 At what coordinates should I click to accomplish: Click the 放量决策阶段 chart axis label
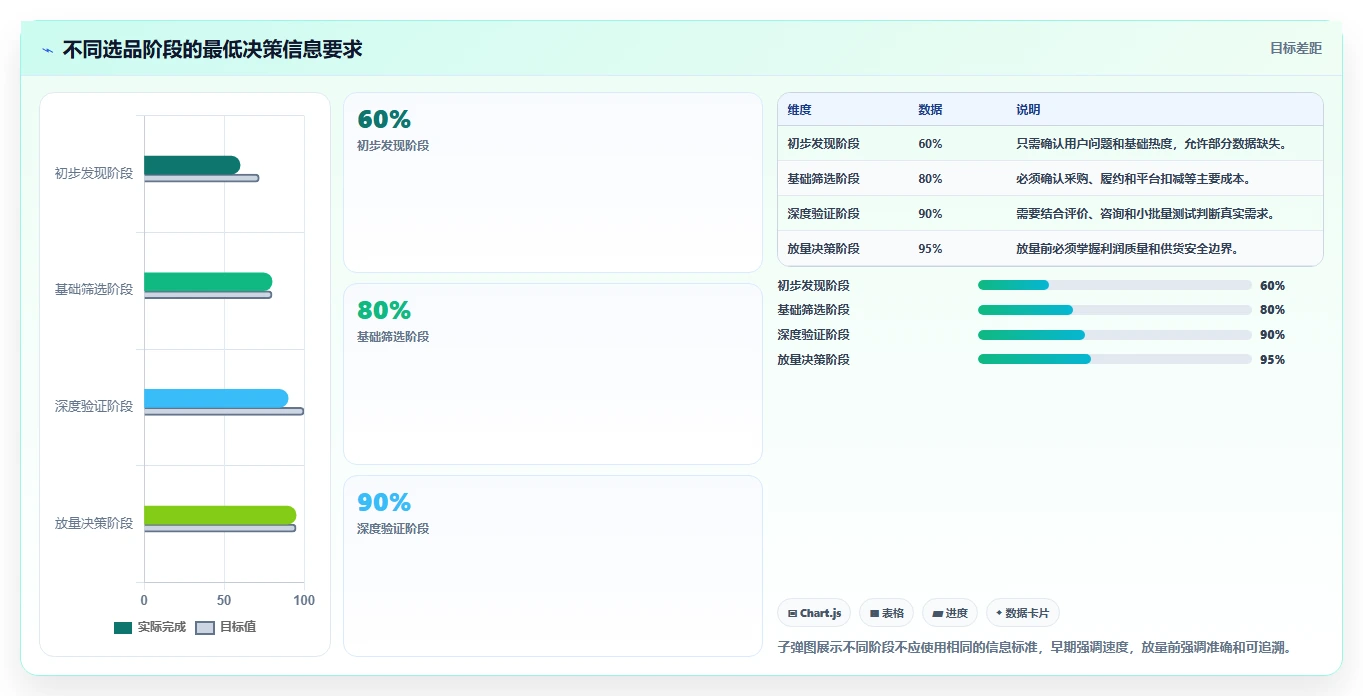tap(94, 523)
